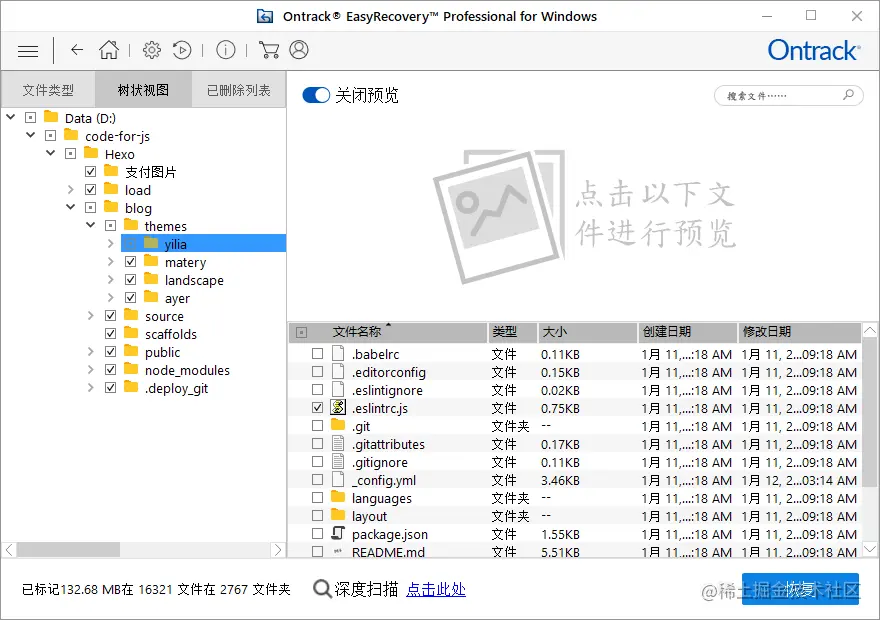Click the package.json file icon
Viewport: 880px width, 620px height.
(x=338, y=533)
